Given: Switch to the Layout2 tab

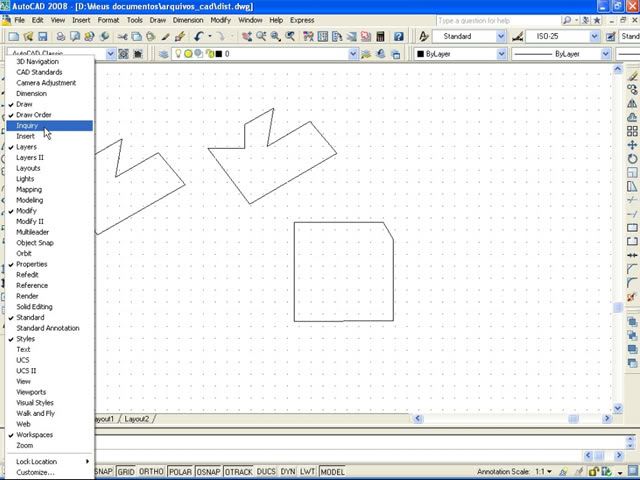Looking at the screenshot, I should [137, 419].
